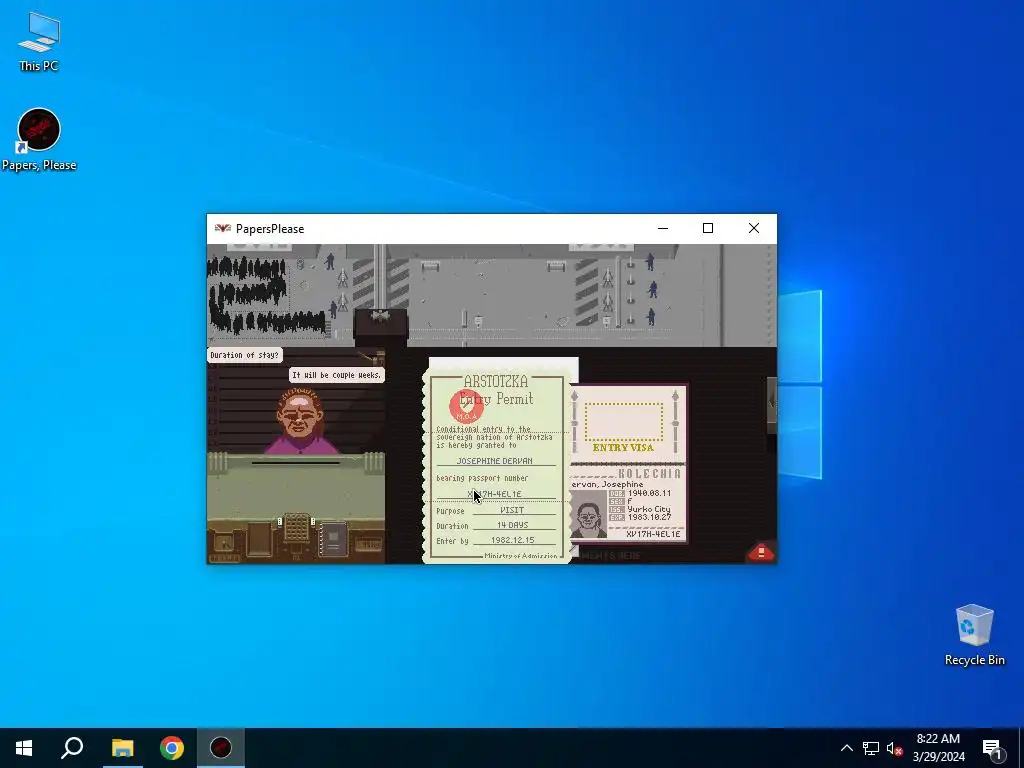Click the KOLECHIA country name on passport
Screen dimensions: 1024x768
(x=649, y=473)
